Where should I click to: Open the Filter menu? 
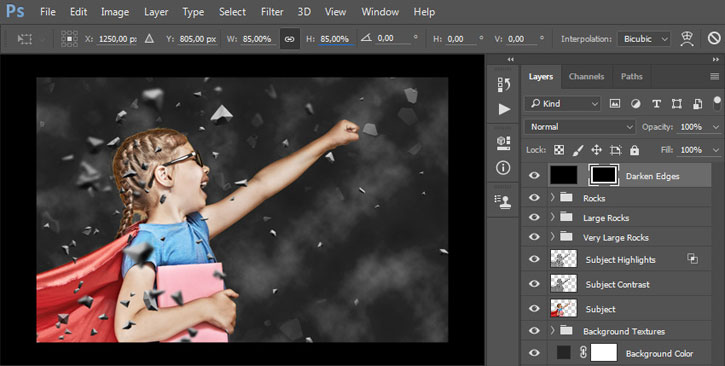(272, 12)
